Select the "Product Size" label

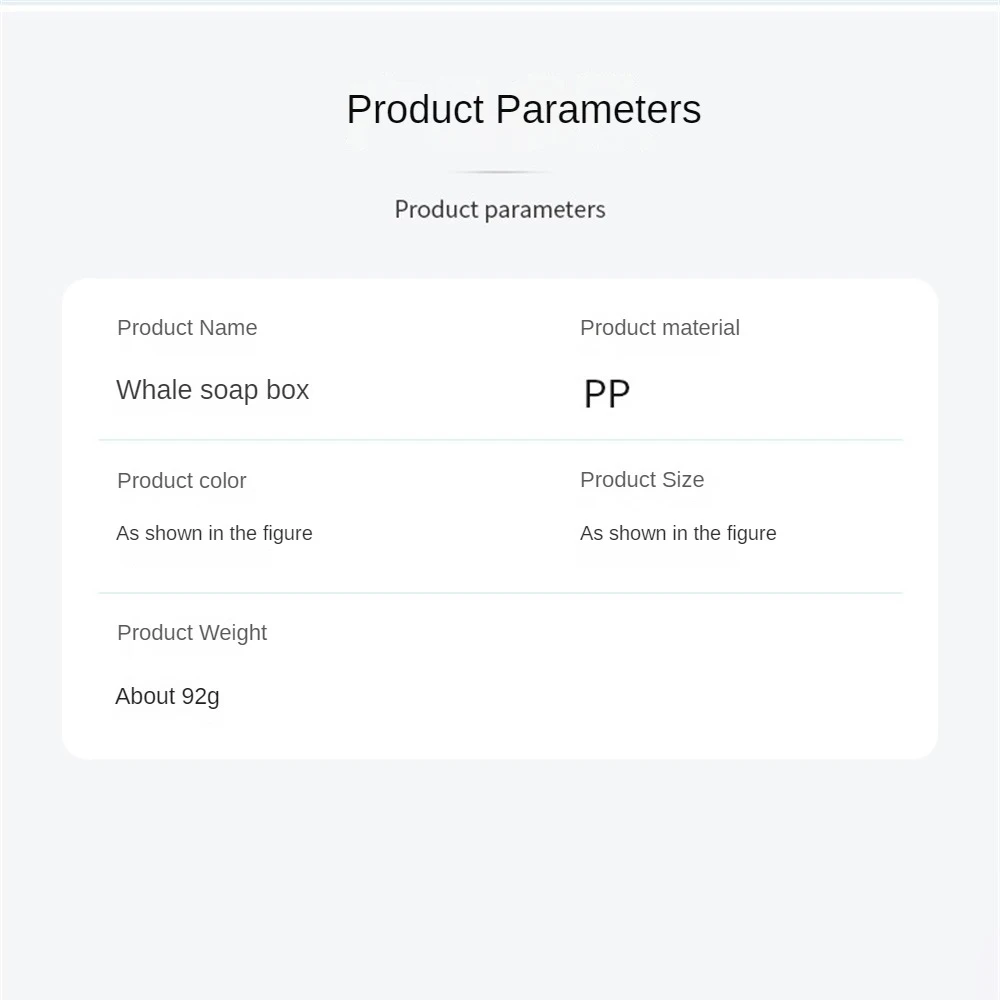[x=641, y=480]
